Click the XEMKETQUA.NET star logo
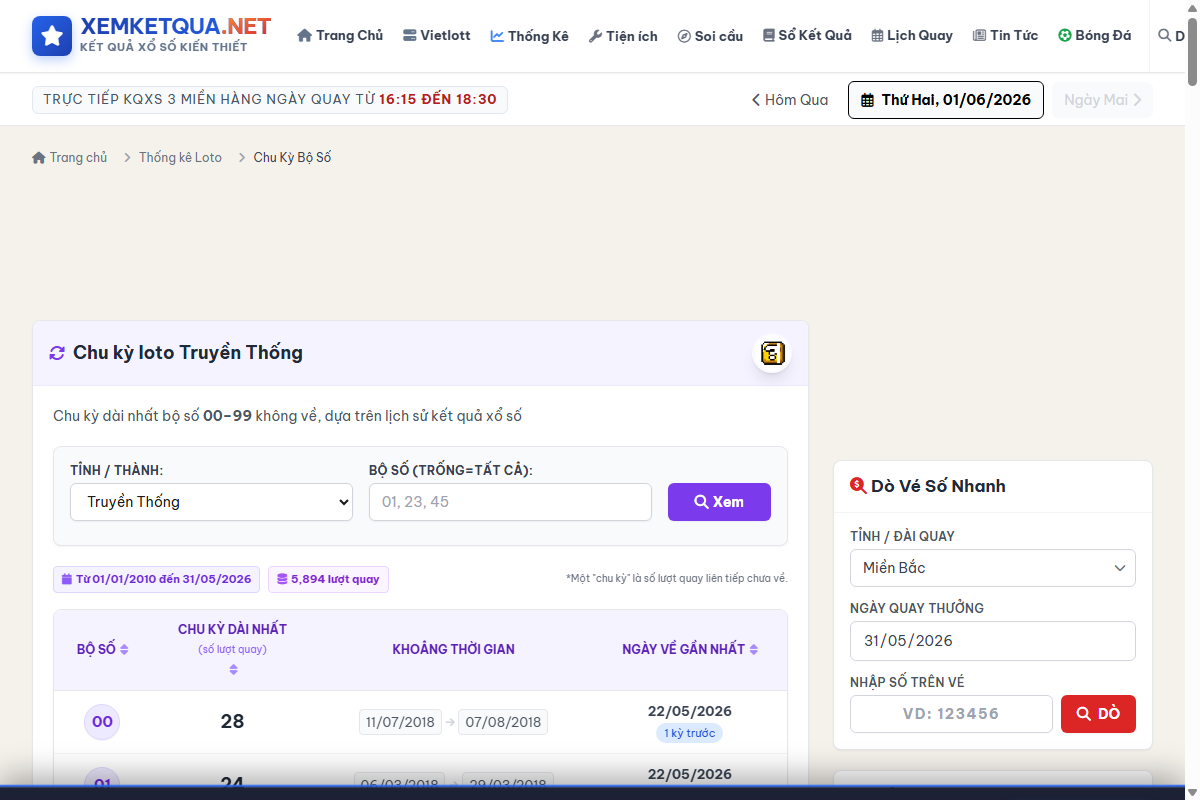The width and height of the screenshot is (1200, 800). (x=52, y=35)
